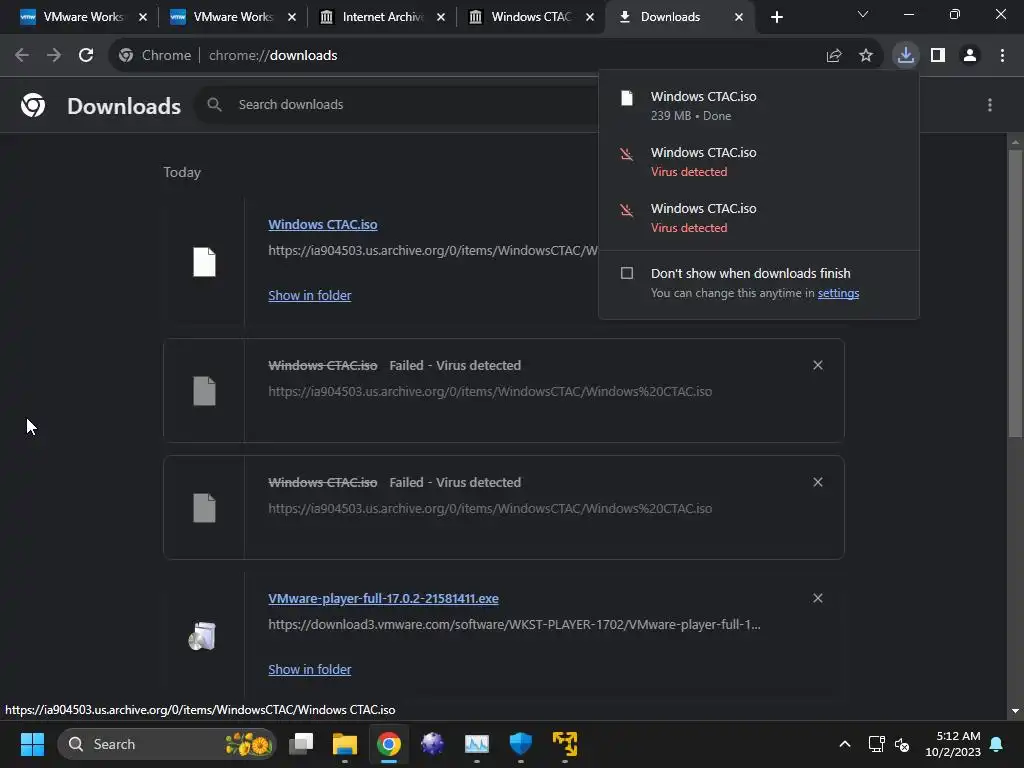The width and height of the screenshot is (1024, 768).
Task: Click the Chrome logo beside Downloads title
Action: (x=33, y=105)
